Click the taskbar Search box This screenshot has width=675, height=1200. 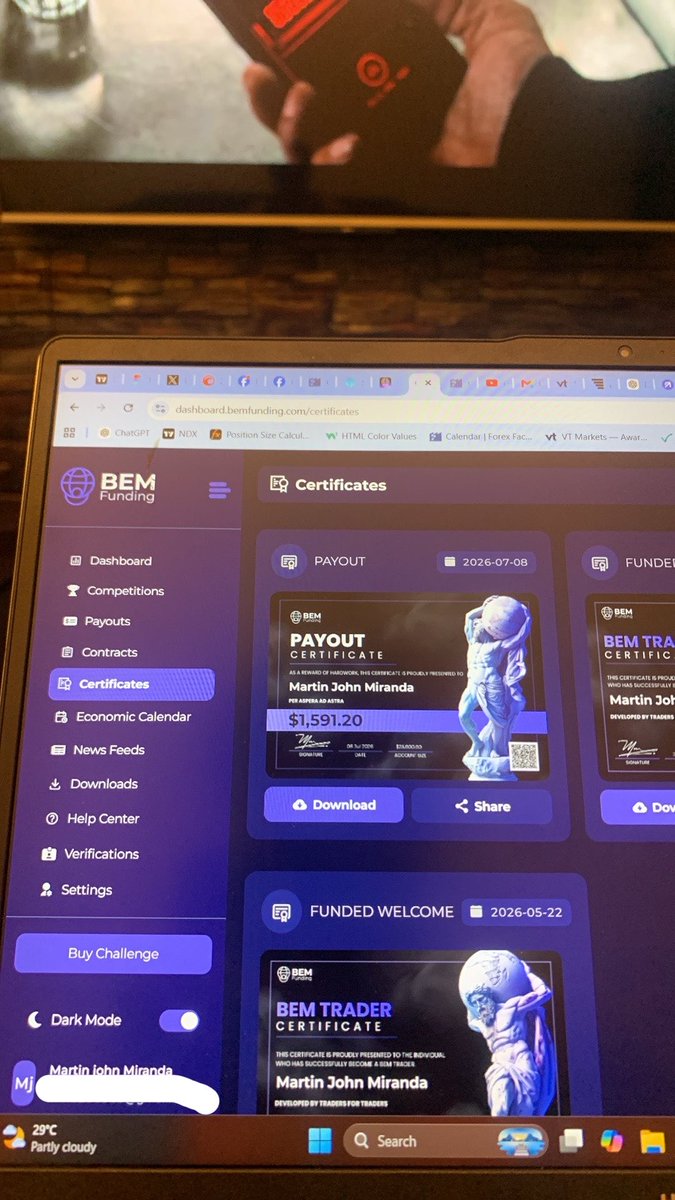pos(446,1141)
